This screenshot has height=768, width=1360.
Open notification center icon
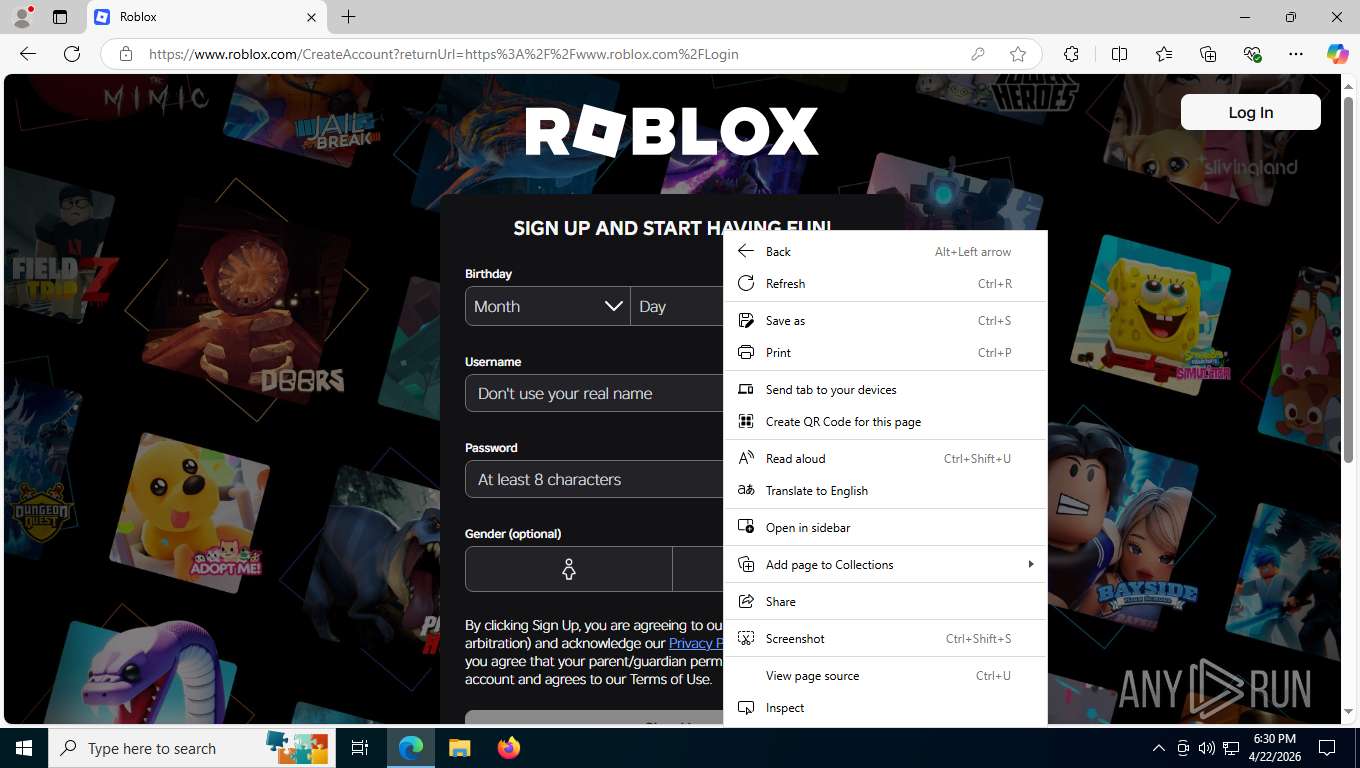(x=1328, y=748)
